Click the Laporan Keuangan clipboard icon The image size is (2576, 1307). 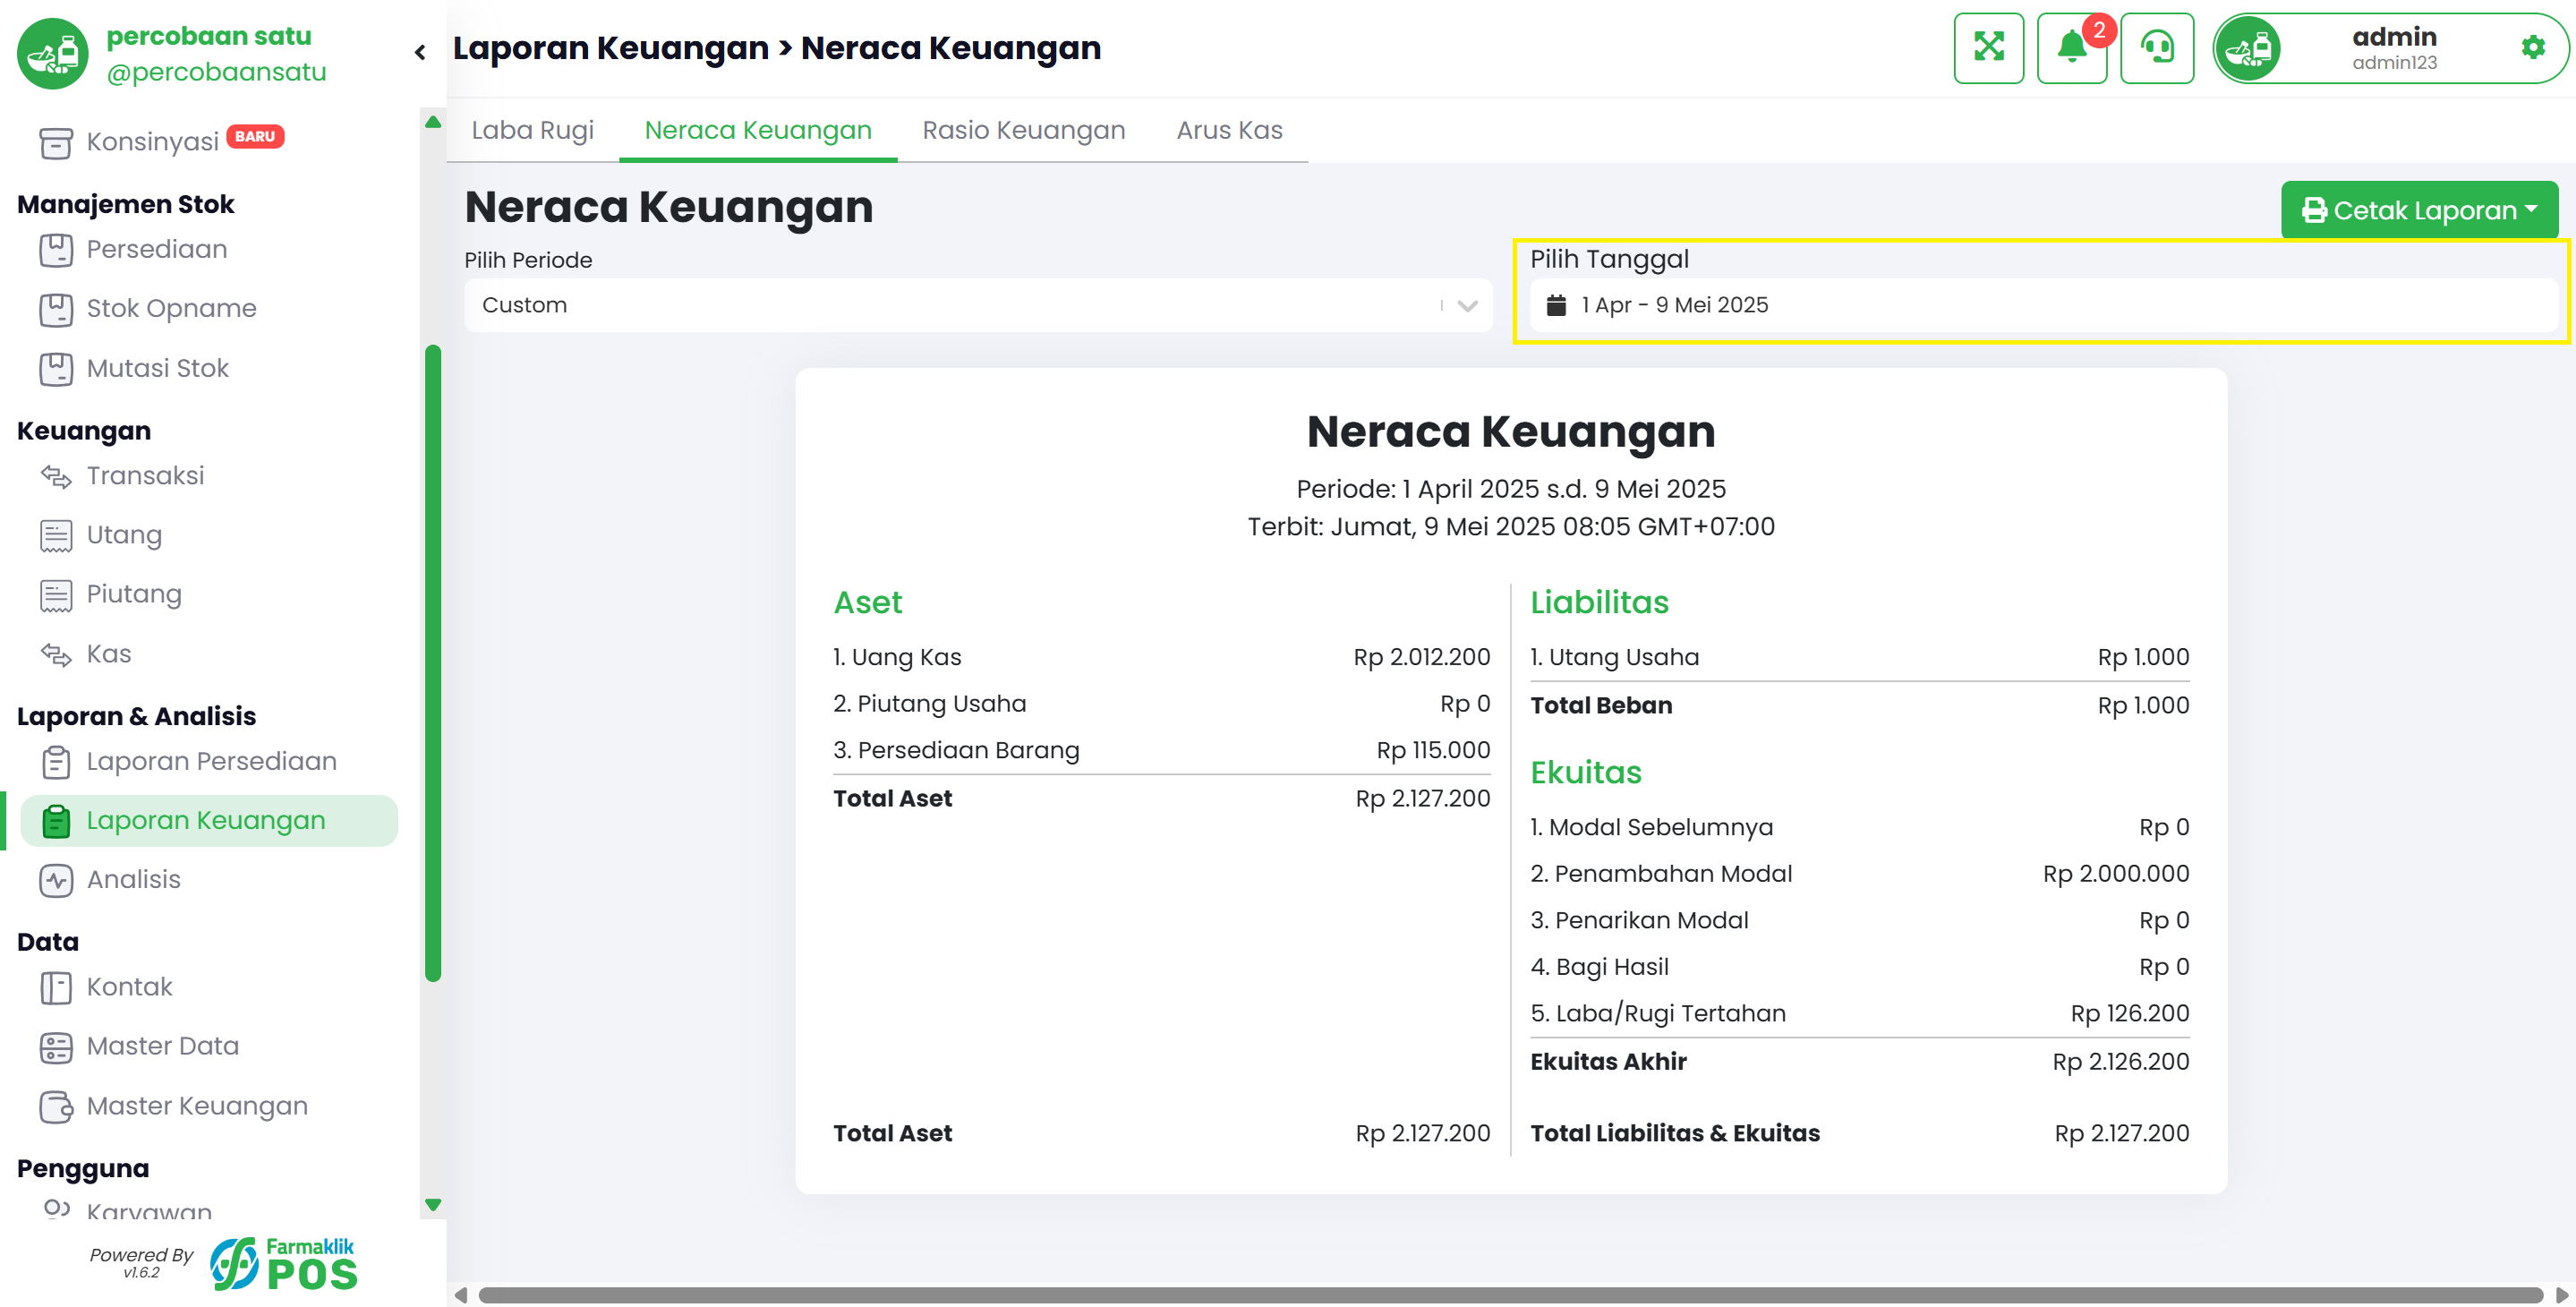pos(56,821)
